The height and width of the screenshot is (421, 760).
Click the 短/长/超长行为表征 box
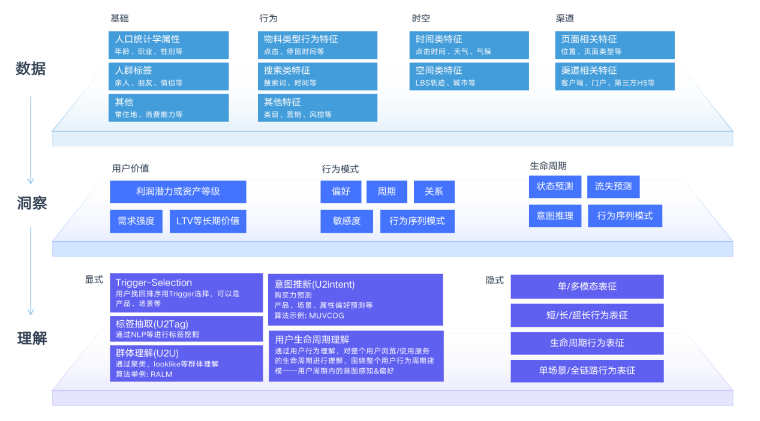pyautogui.click(x=587, y=315)
